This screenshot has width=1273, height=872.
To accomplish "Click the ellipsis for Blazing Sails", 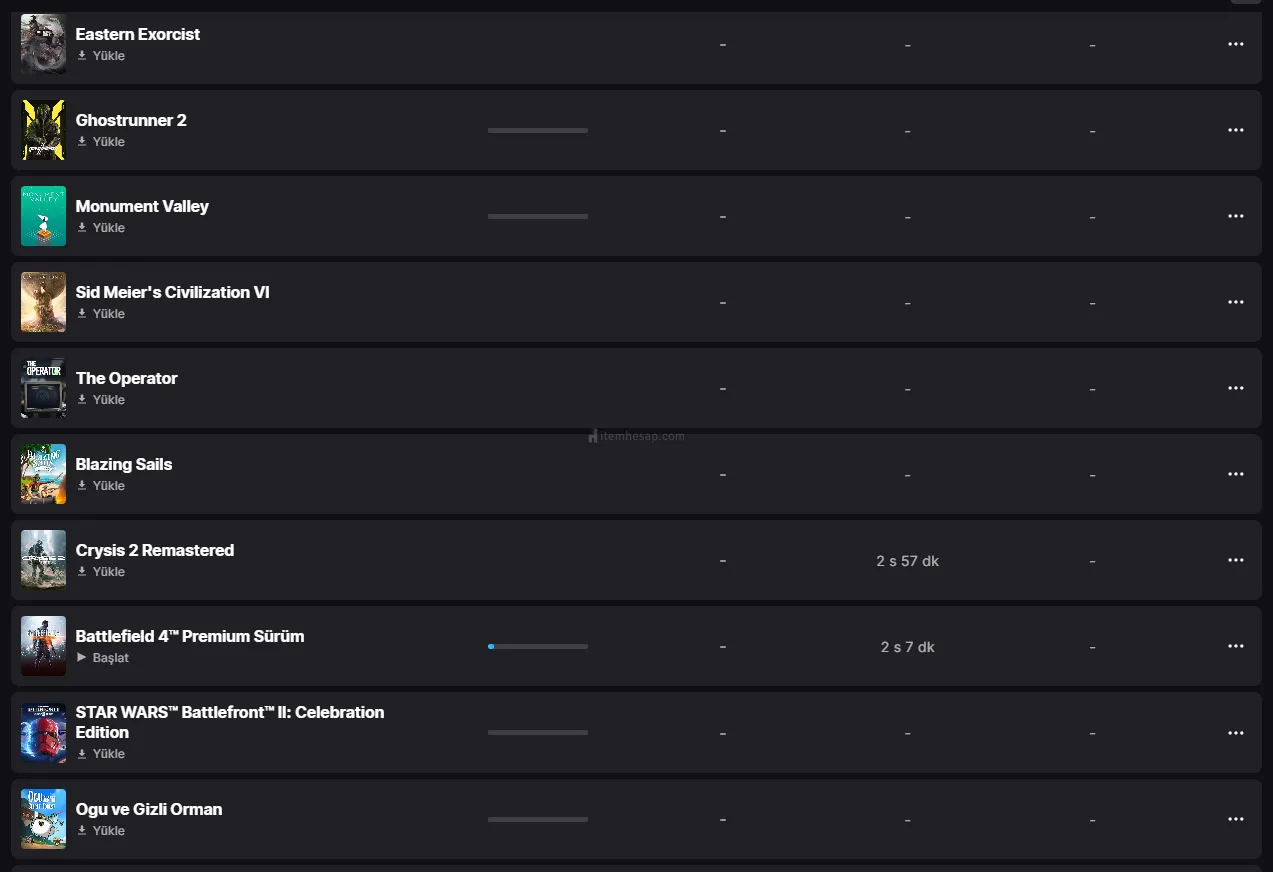I will coord(1235,474).
